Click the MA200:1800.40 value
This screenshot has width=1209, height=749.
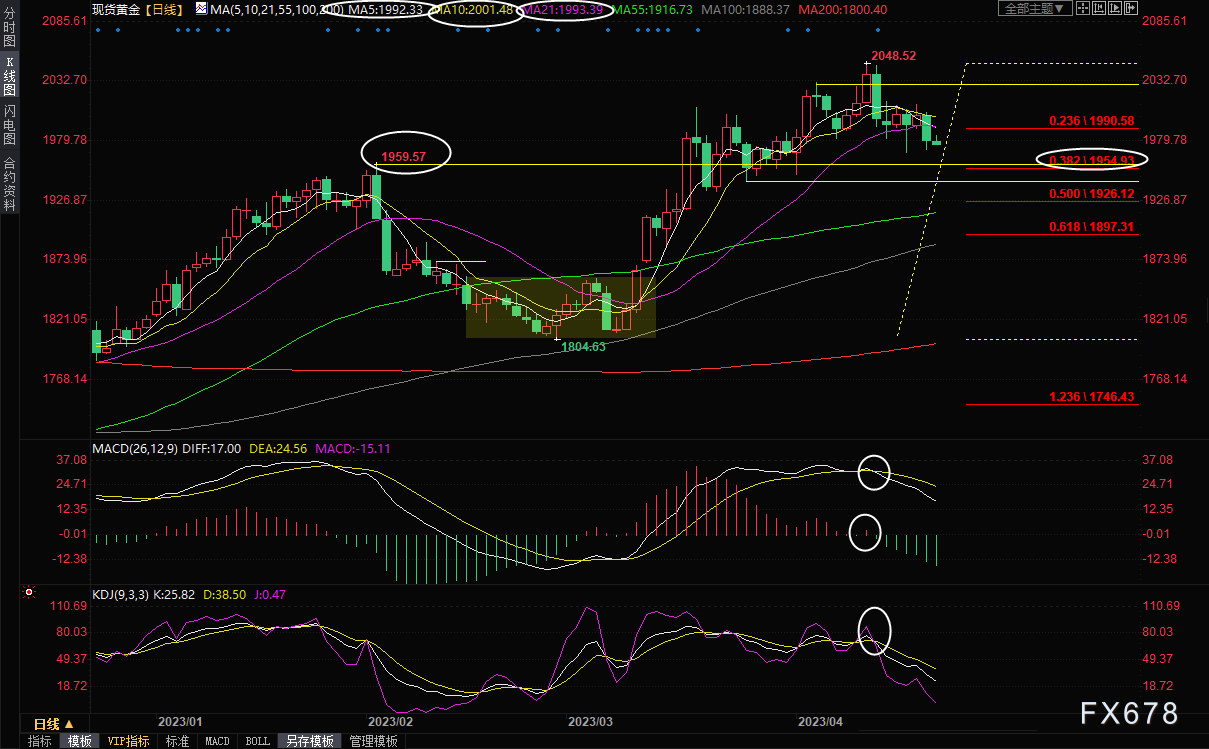[842, 9]
